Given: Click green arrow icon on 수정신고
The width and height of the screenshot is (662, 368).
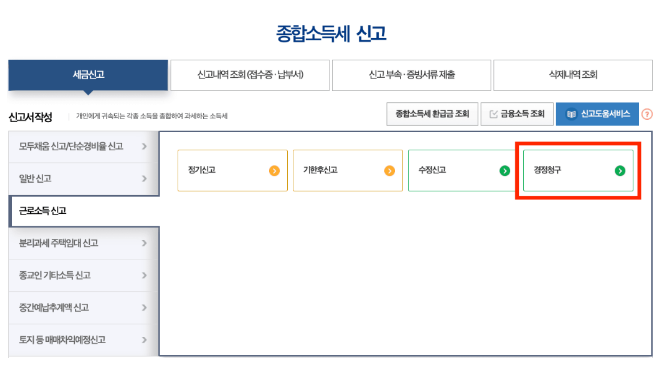Looking at the screenshot, I should coord(505,170).
